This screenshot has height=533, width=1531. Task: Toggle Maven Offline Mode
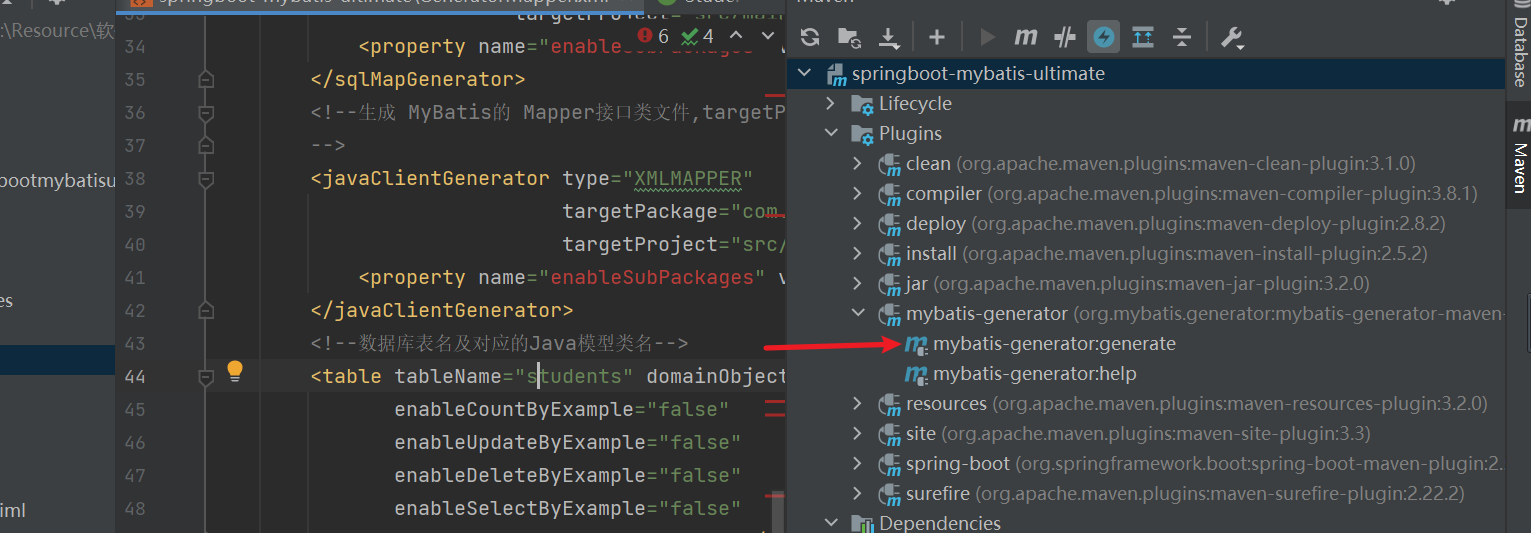click(x=1065, y=37)
